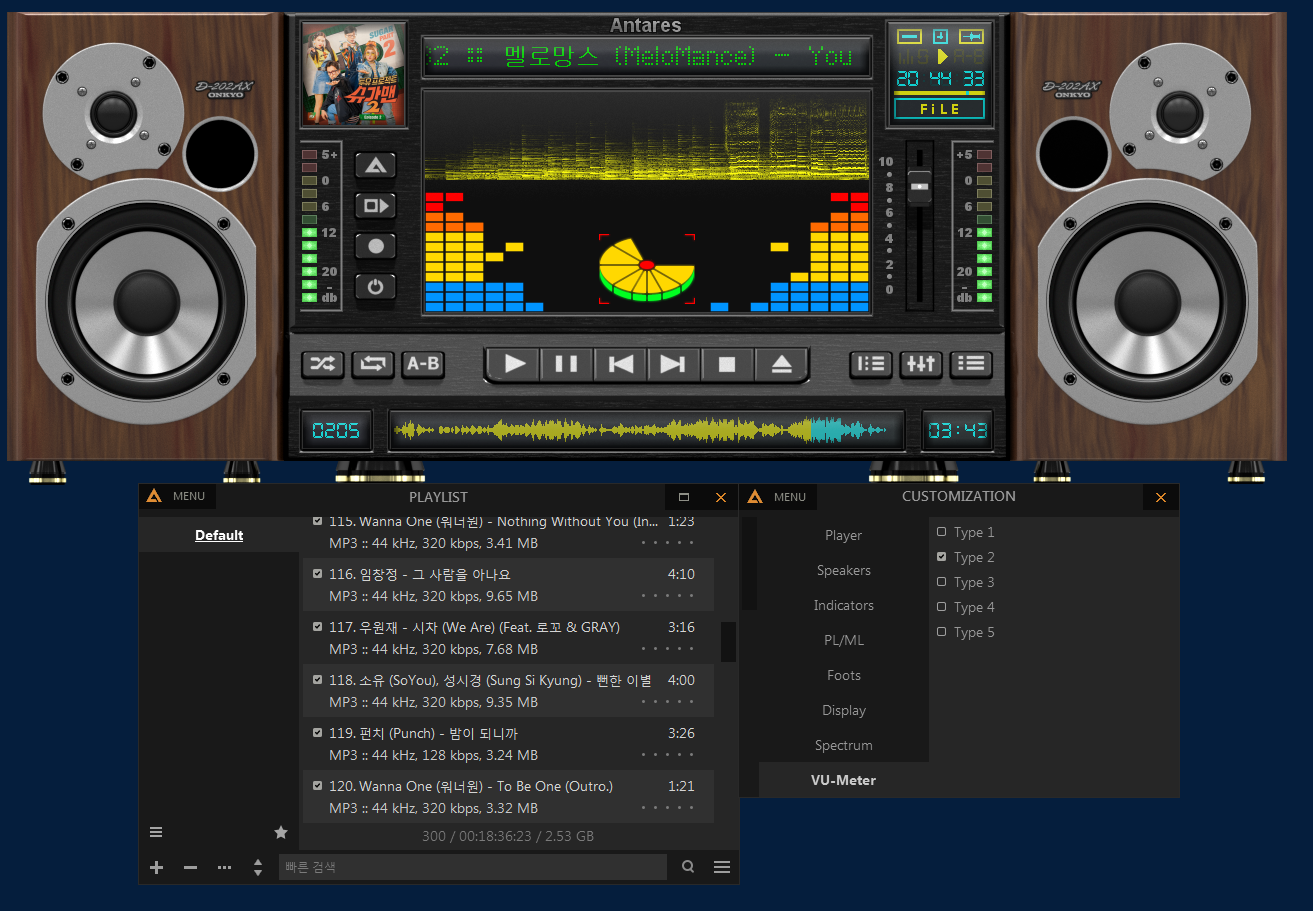Image resolution: width=1313 pixels, height=911 pixels.
Task: Click the power button on the player
Action: (x=375, y=287)
